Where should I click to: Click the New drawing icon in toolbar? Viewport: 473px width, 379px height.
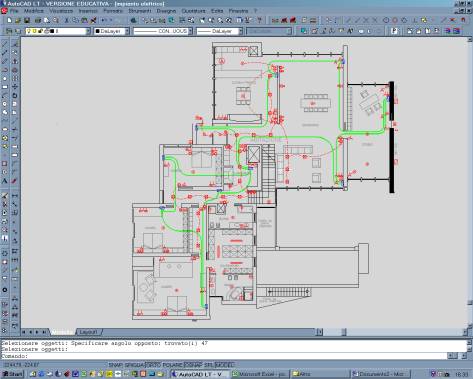click(x=9, y=21)
